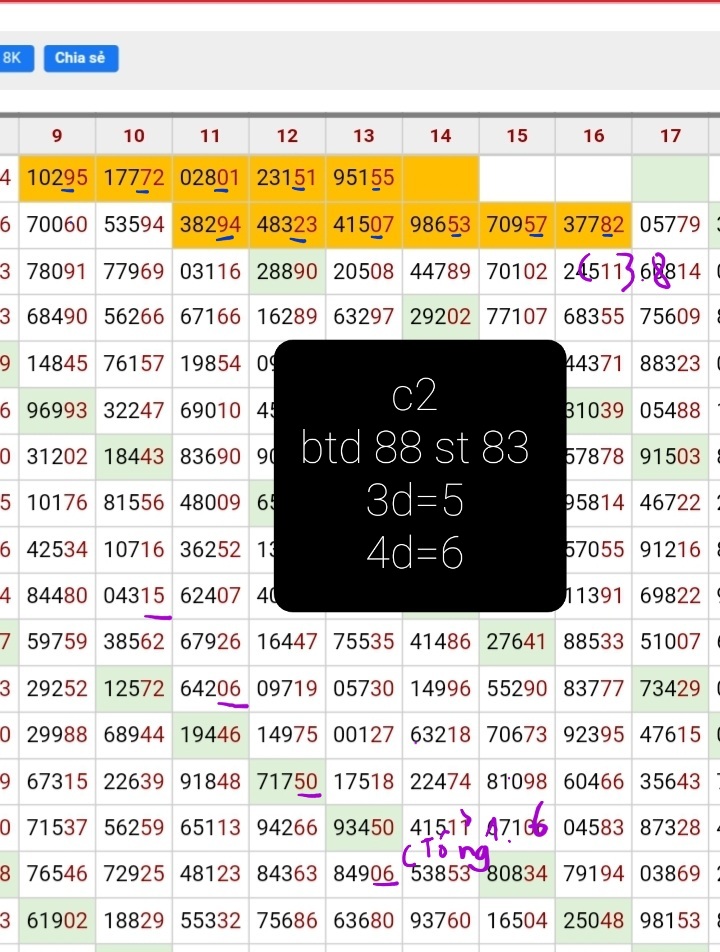Screen dimensions: 720x952
Task: Click cell 68355 in column 16
Action: 593,318
